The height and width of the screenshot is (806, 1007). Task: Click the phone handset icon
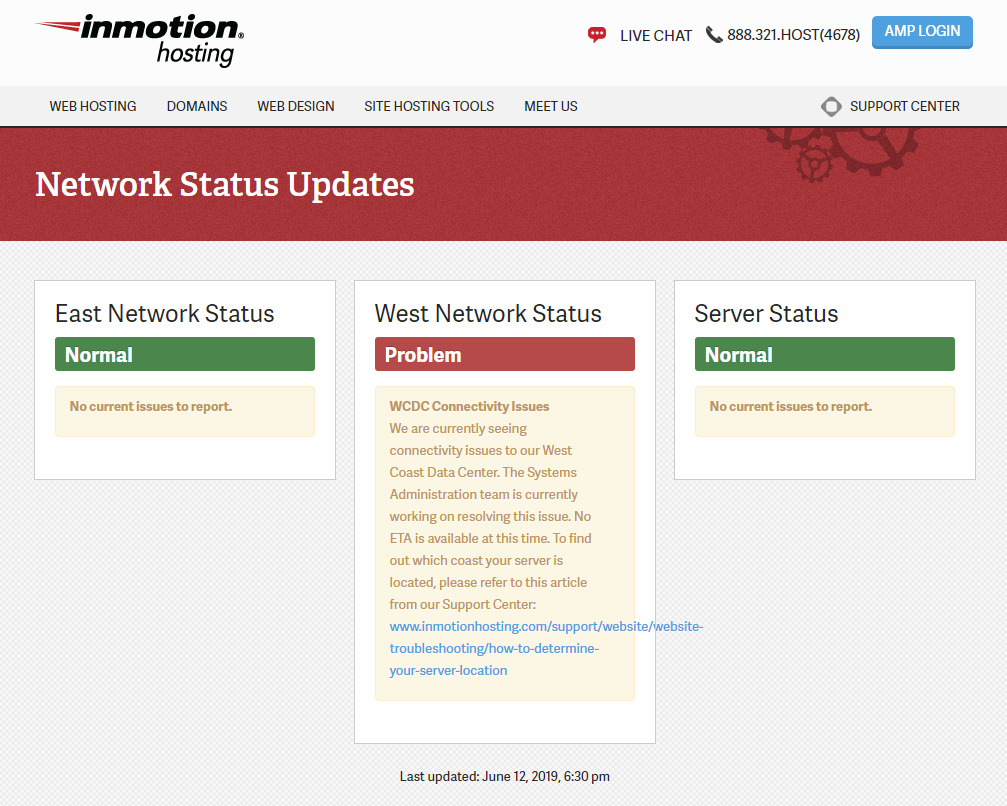tap(714, 35)
